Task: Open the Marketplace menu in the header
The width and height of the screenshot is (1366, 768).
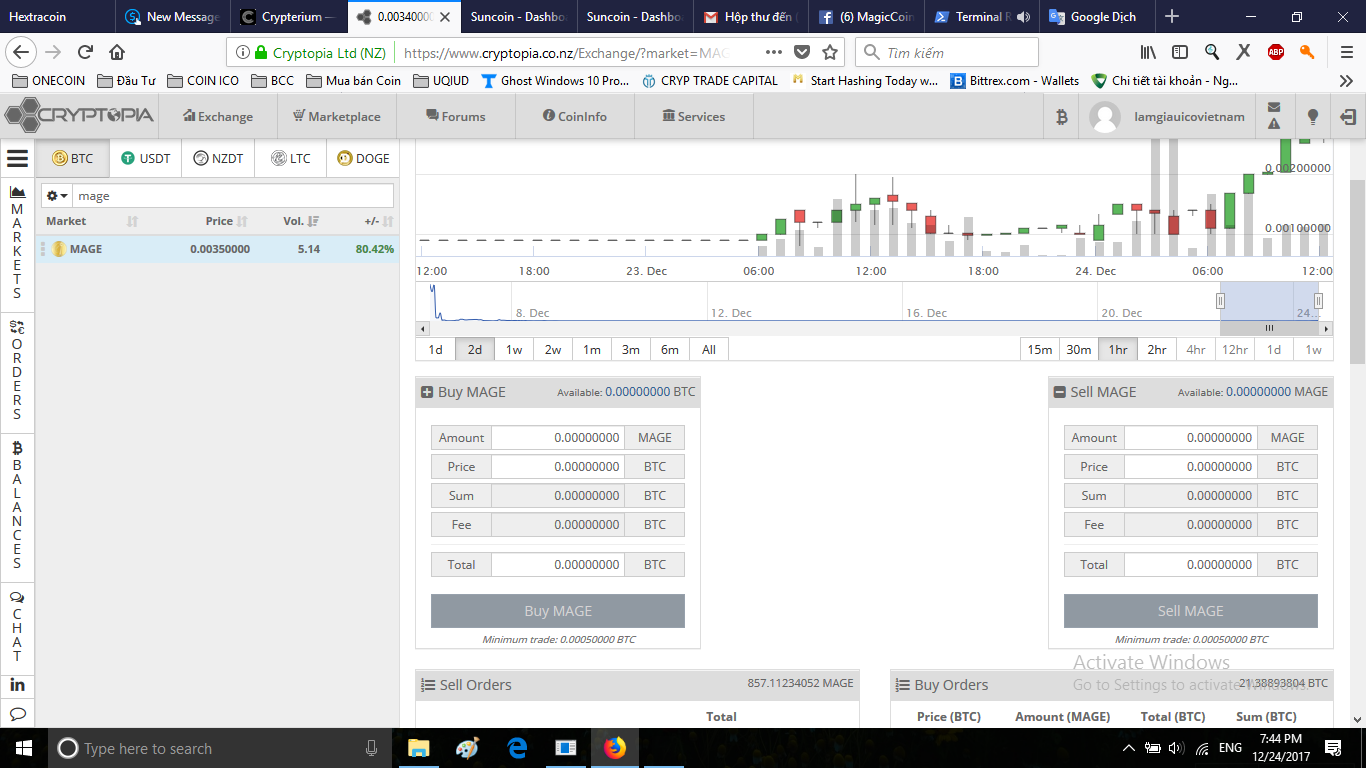Action: [x=336, y=117]
